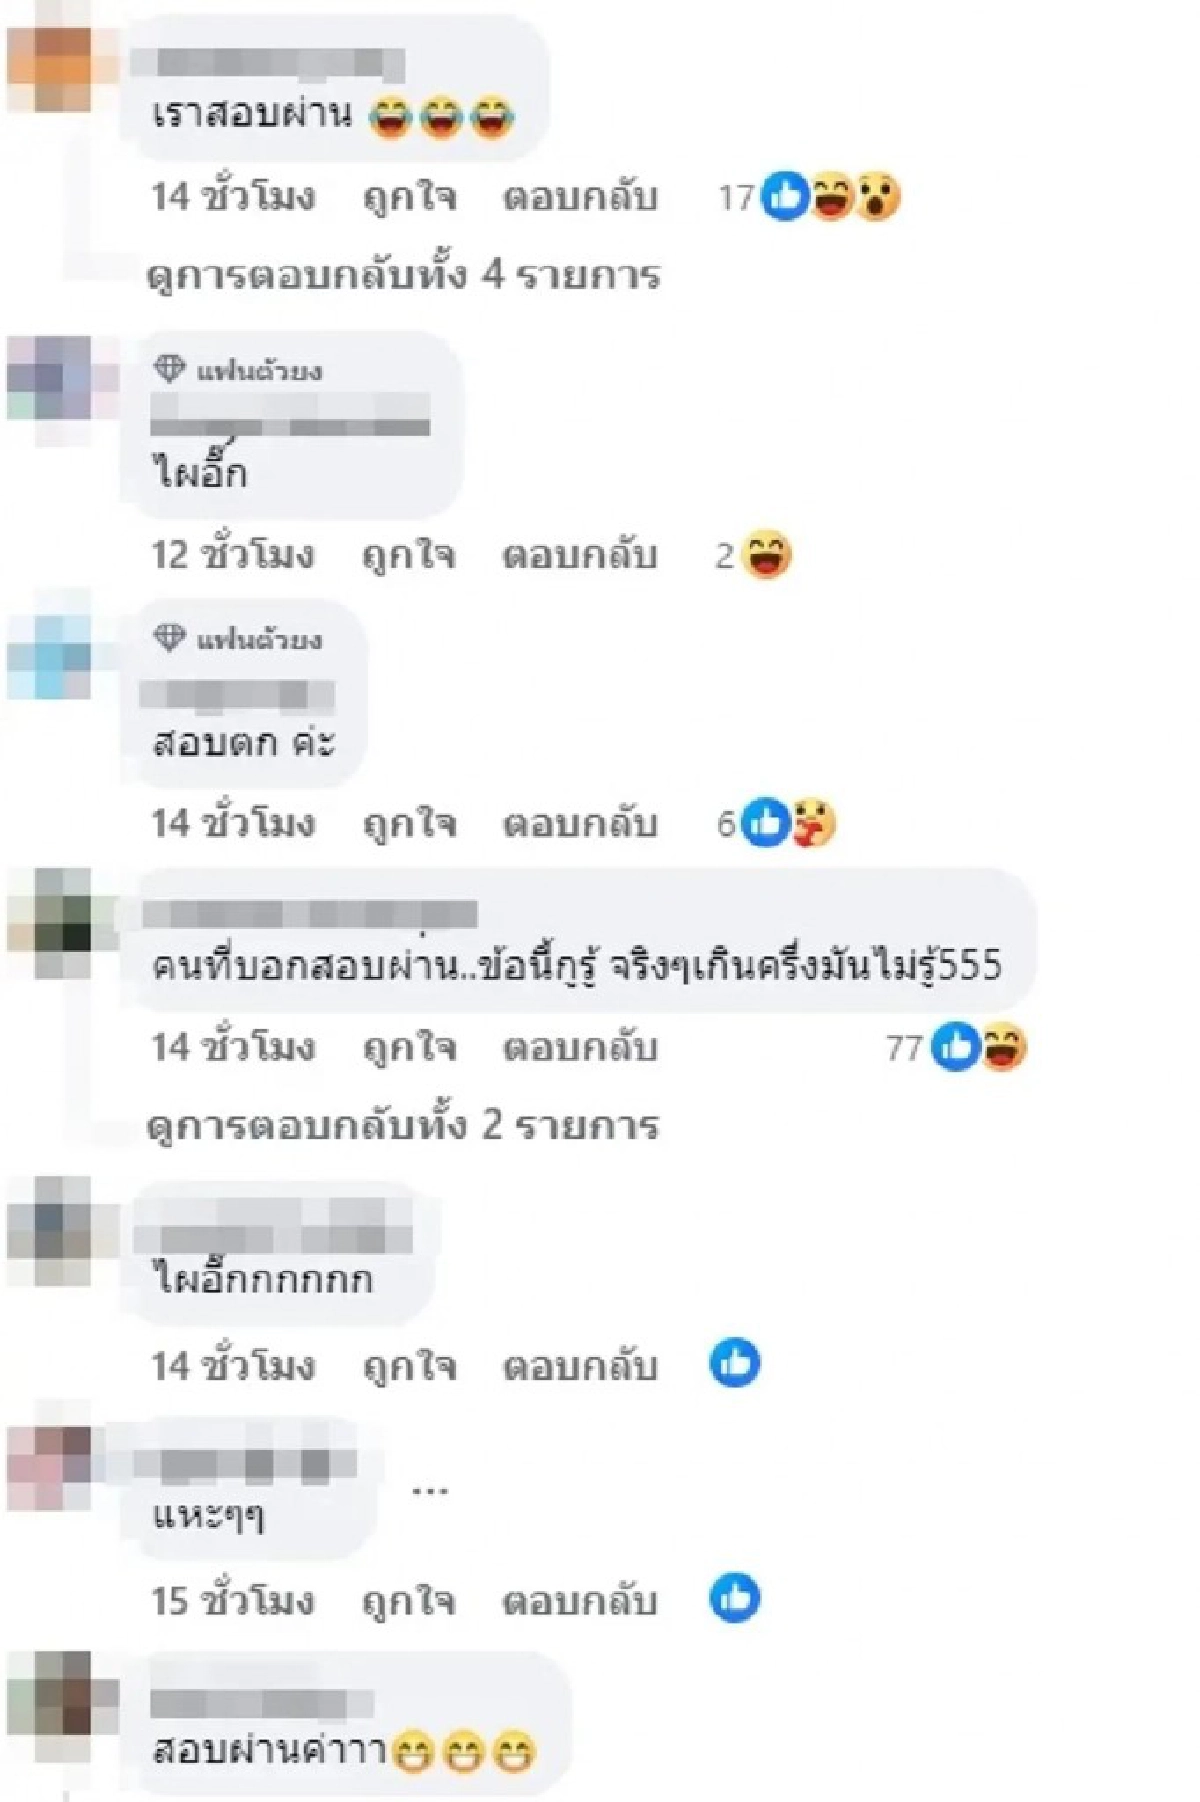Screen dimensions: 1200x1802
Task: Toggle ถูกใจ on the สอบตก ค่ะ comment
Action: [409, 824]
